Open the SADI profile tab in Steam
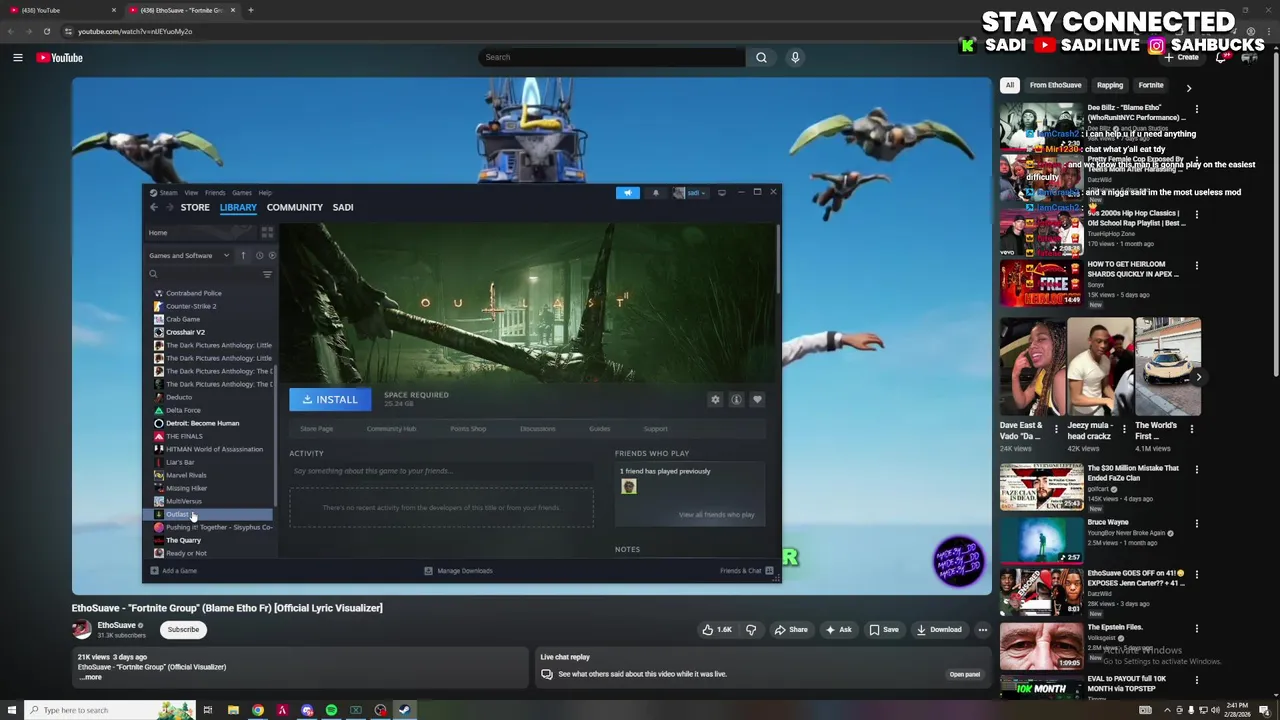The width and height of the screenshot is (1280, 720). [x=343, y=207]
